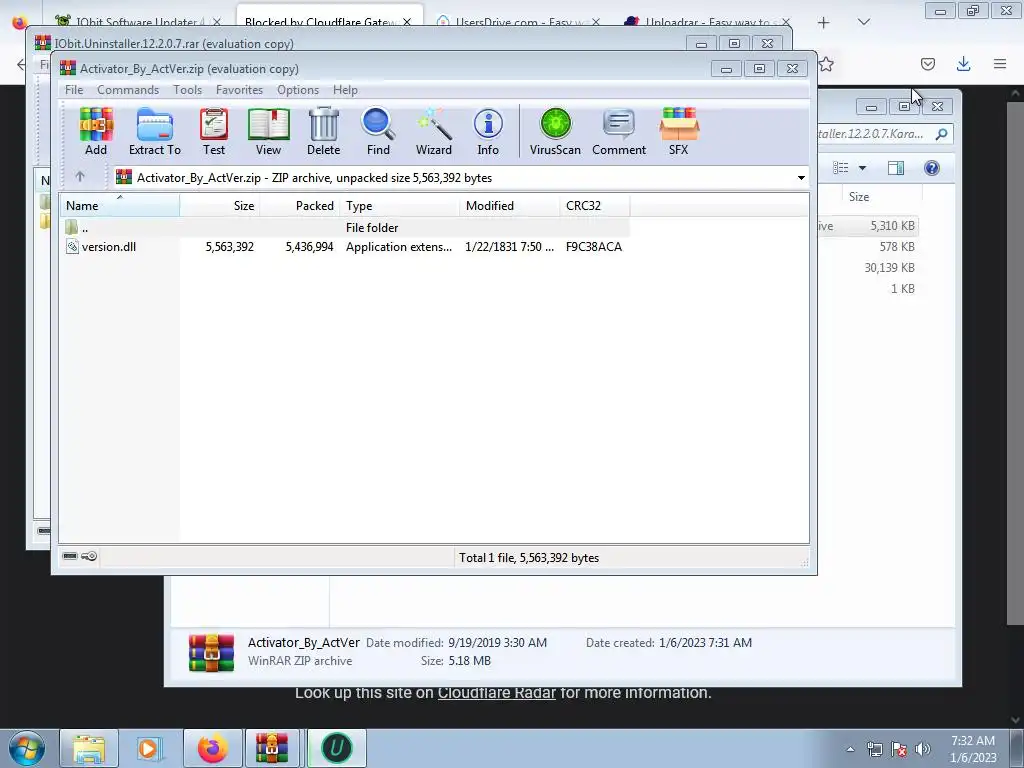Open the View toolbar button

click(268, 131)
